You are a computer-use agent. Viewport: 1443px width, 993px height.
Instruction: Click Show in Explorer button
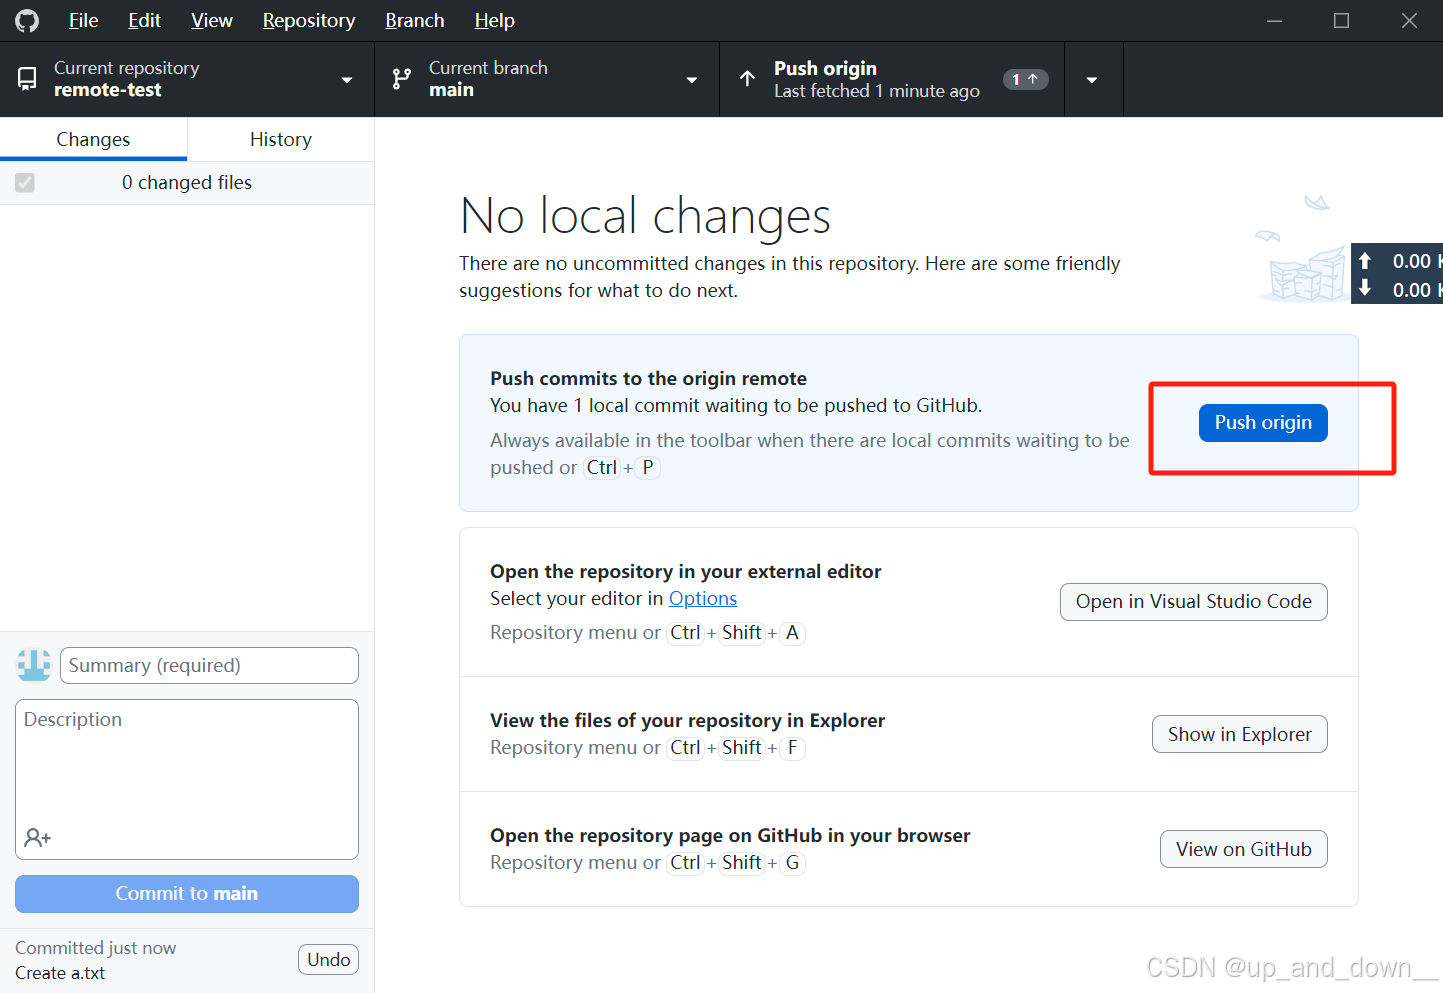point(1240,734)
